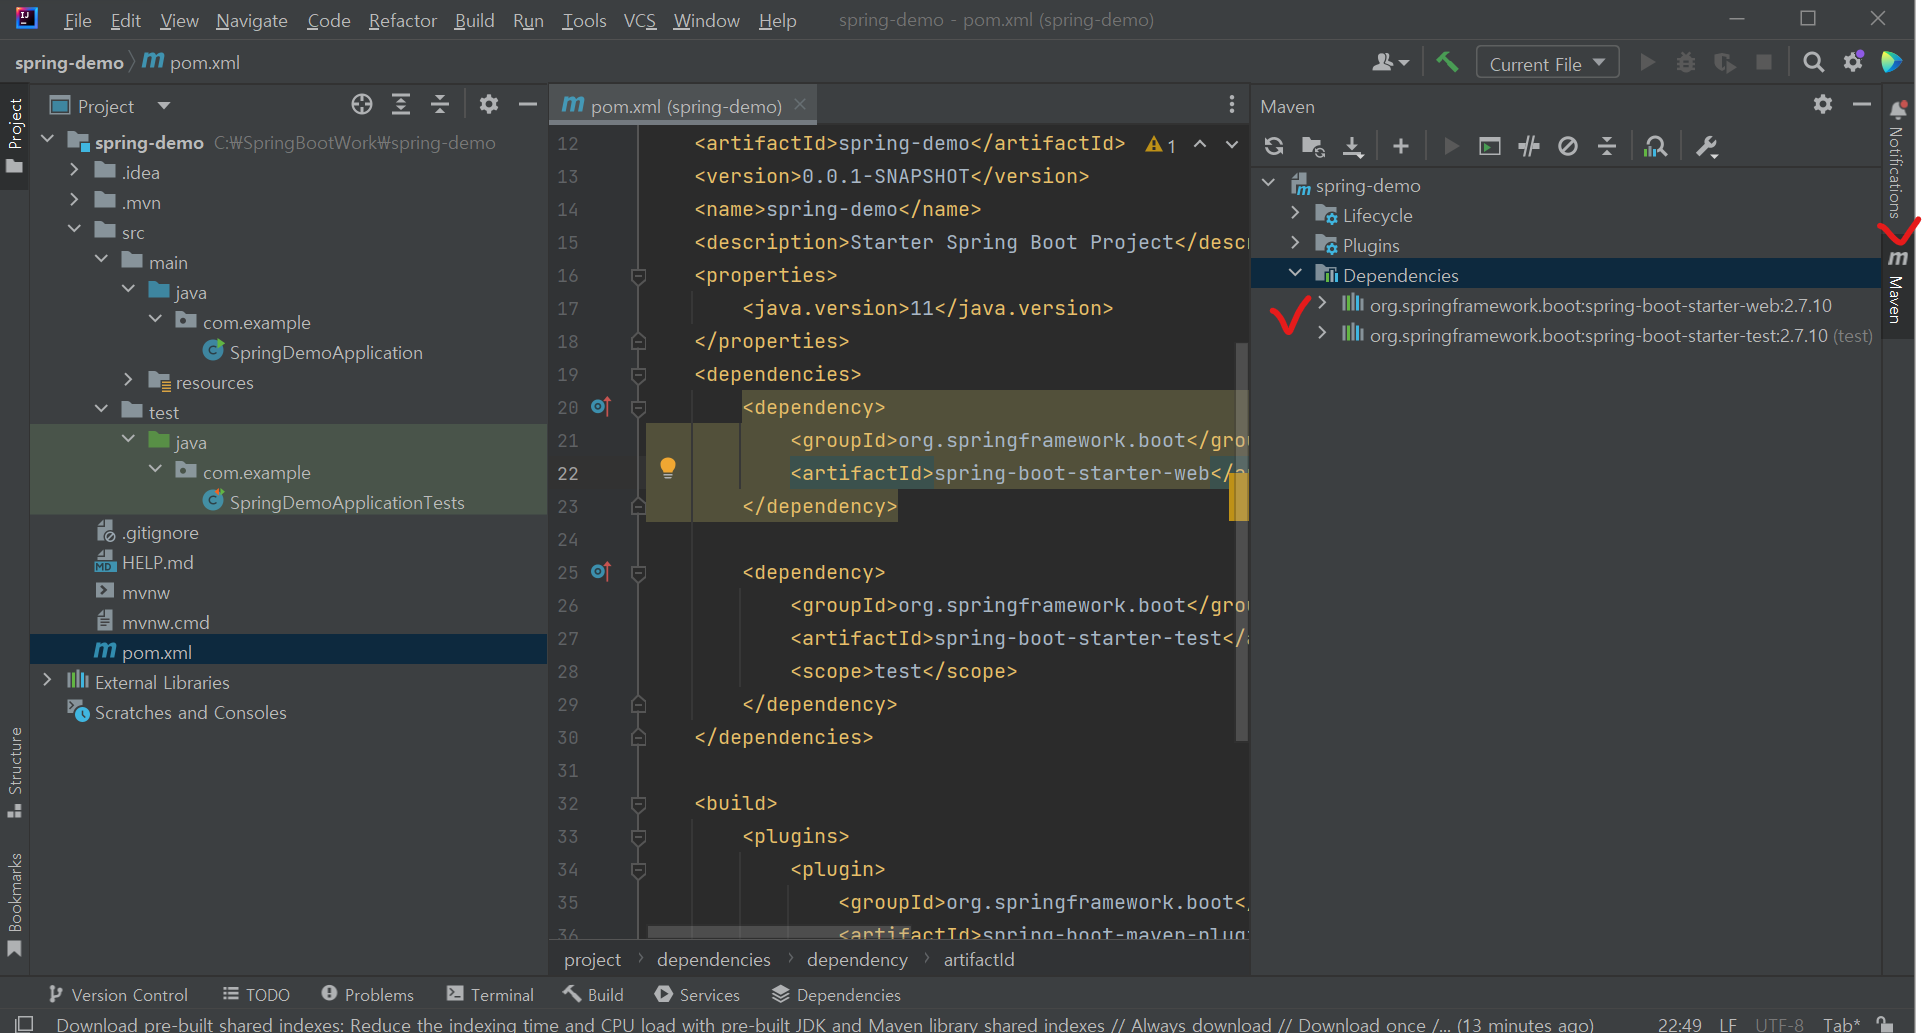Viewport: 1922px width, 1033px height.
Task: Click gutter icon on line 20
Action: [600, 406]
